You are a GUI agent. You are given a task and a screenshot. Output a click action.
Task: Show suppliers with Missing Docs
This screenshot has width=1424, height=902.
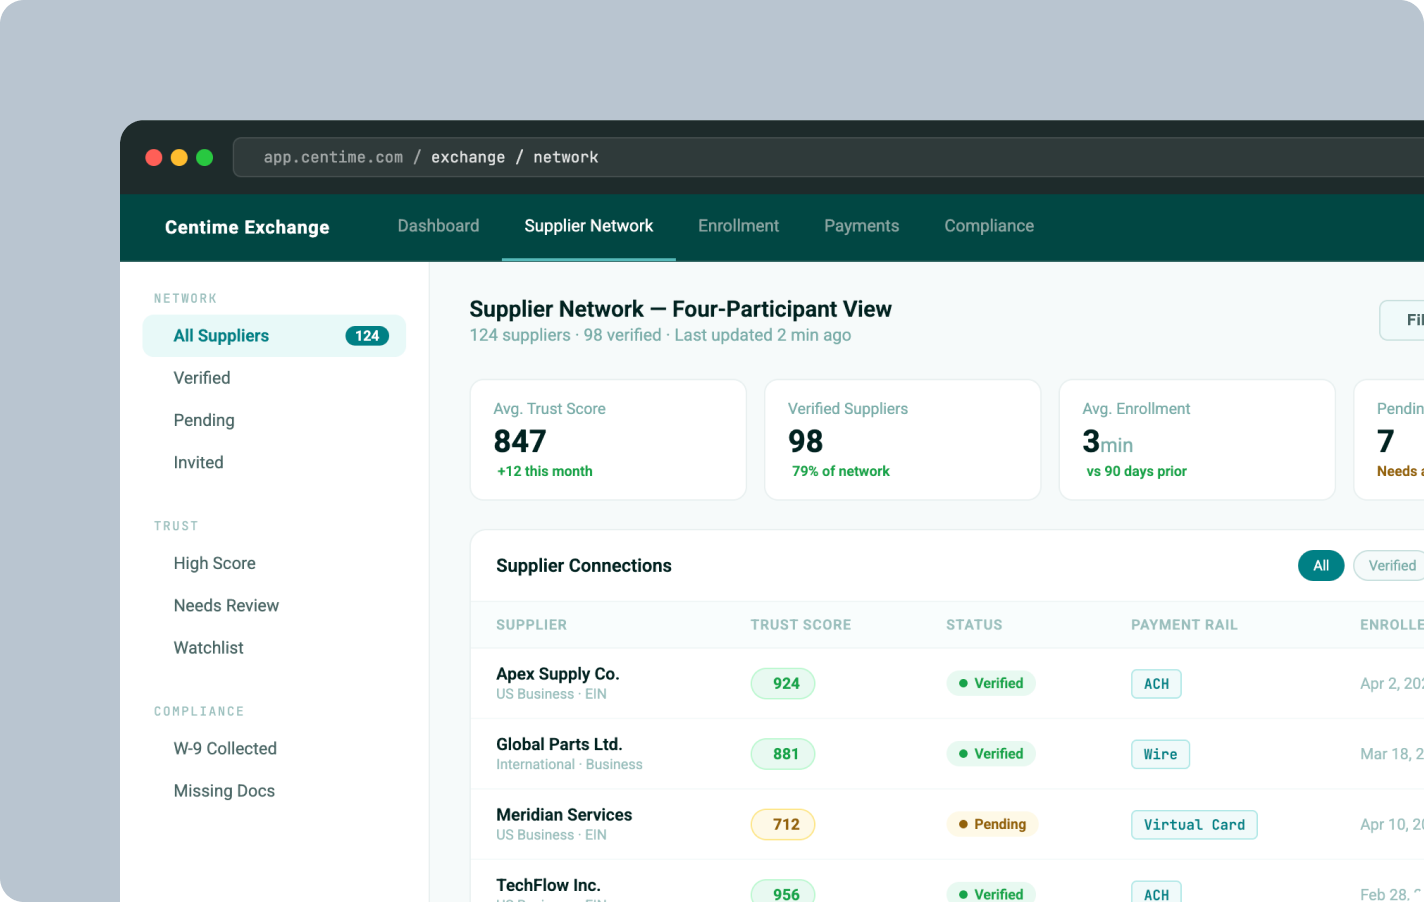(224, 790)
